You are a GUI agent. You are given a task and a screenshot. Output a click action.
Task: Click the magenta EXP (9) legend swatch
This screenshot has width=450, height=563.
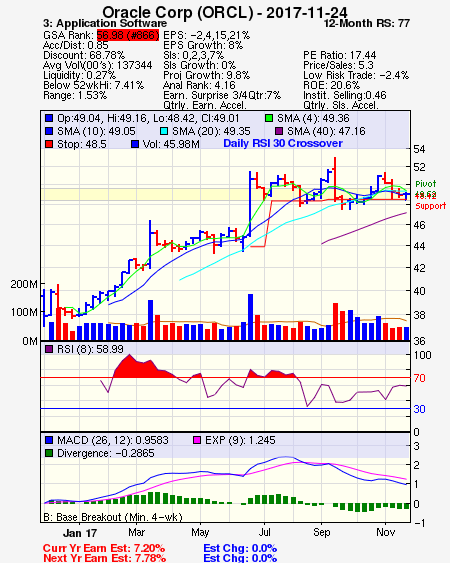[197, 440]
